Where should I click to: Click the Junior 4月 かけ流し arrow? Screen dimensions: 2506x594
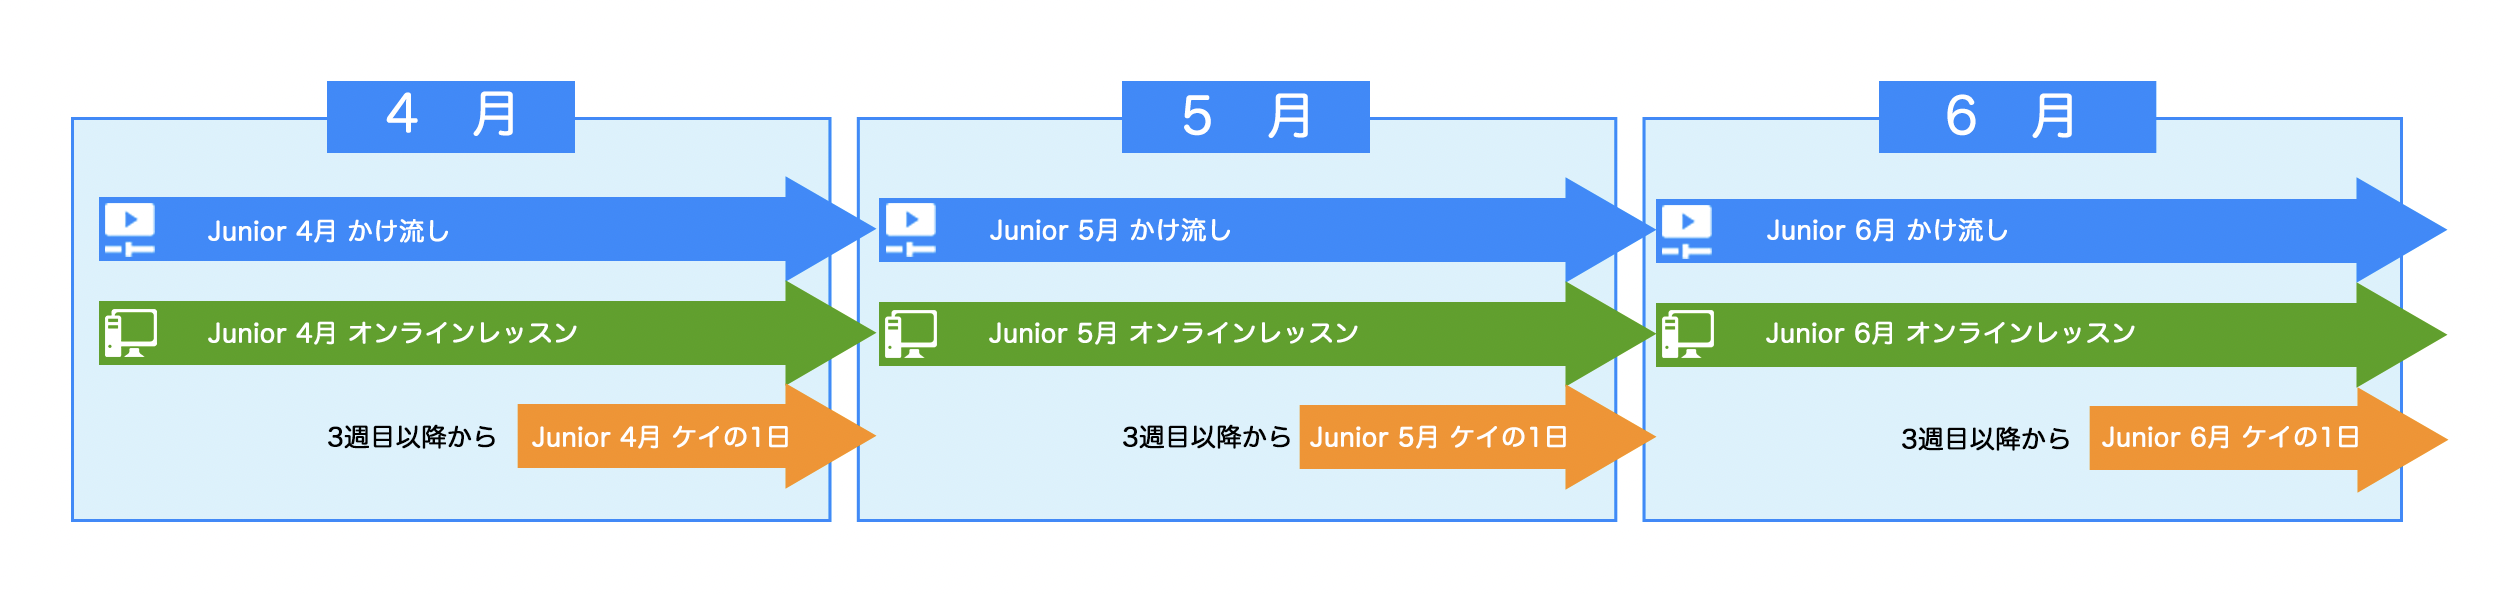(450, 230)
